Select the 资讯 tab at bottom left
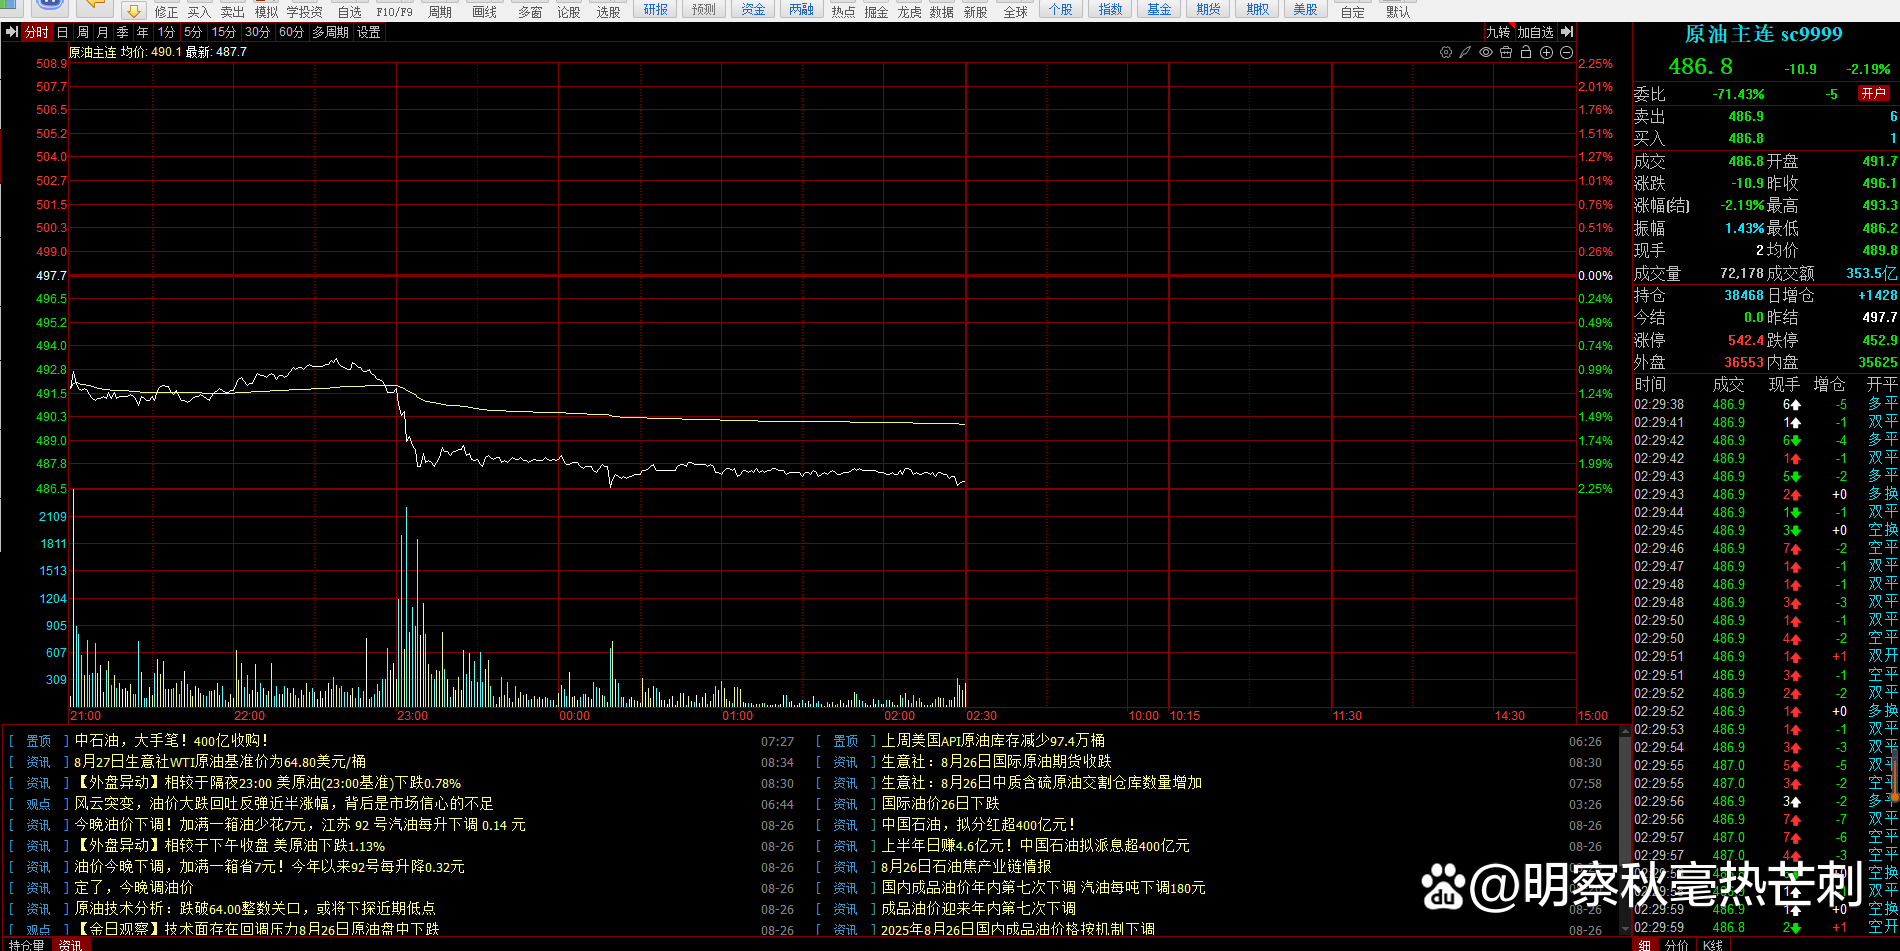 (x=70, y=944)
